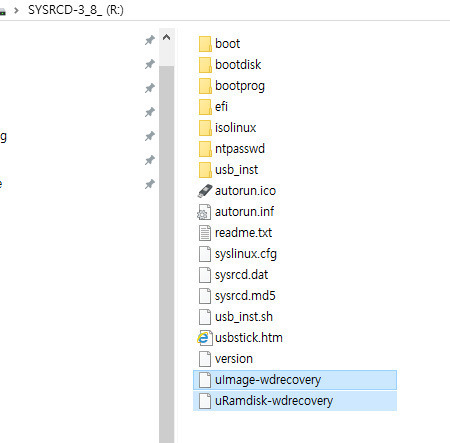Select the file name autorun.ico

(x=245, y=191)
